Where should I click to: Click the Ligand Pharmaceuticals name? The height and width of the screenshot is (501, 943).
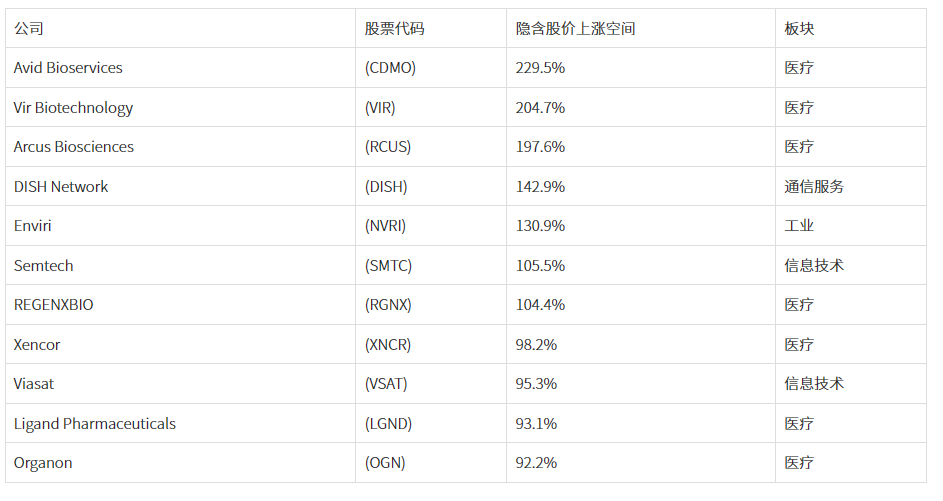tap(94, 423)
